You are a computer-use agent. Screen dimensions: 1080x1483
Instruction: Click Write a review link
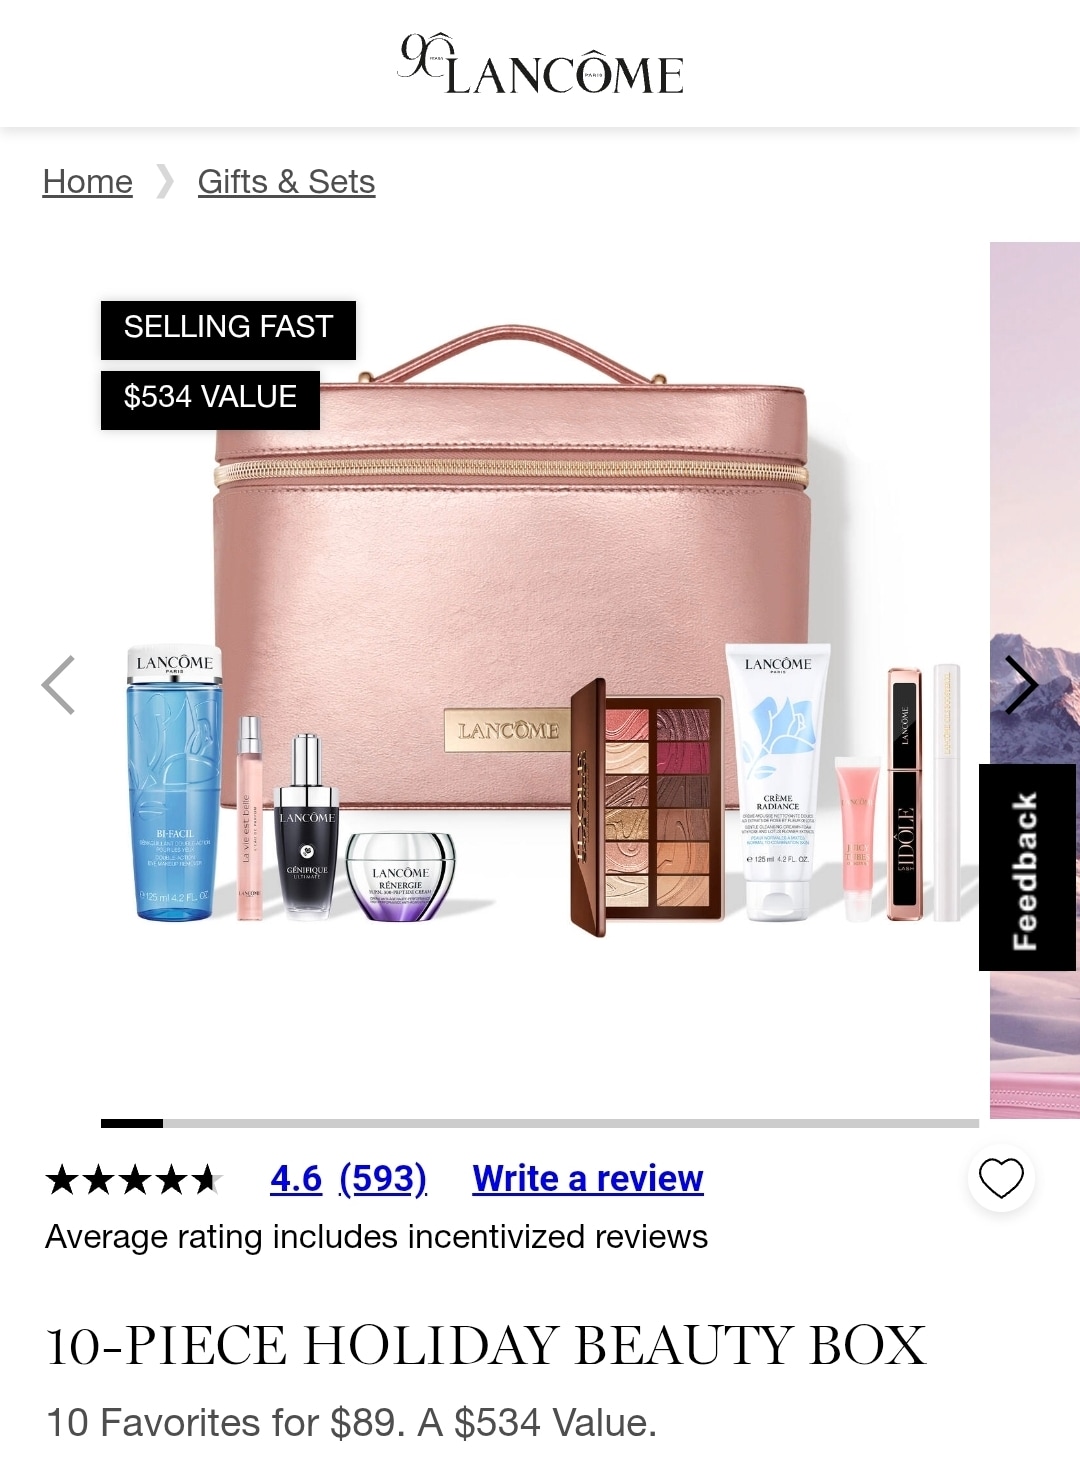coord(588,1179)
